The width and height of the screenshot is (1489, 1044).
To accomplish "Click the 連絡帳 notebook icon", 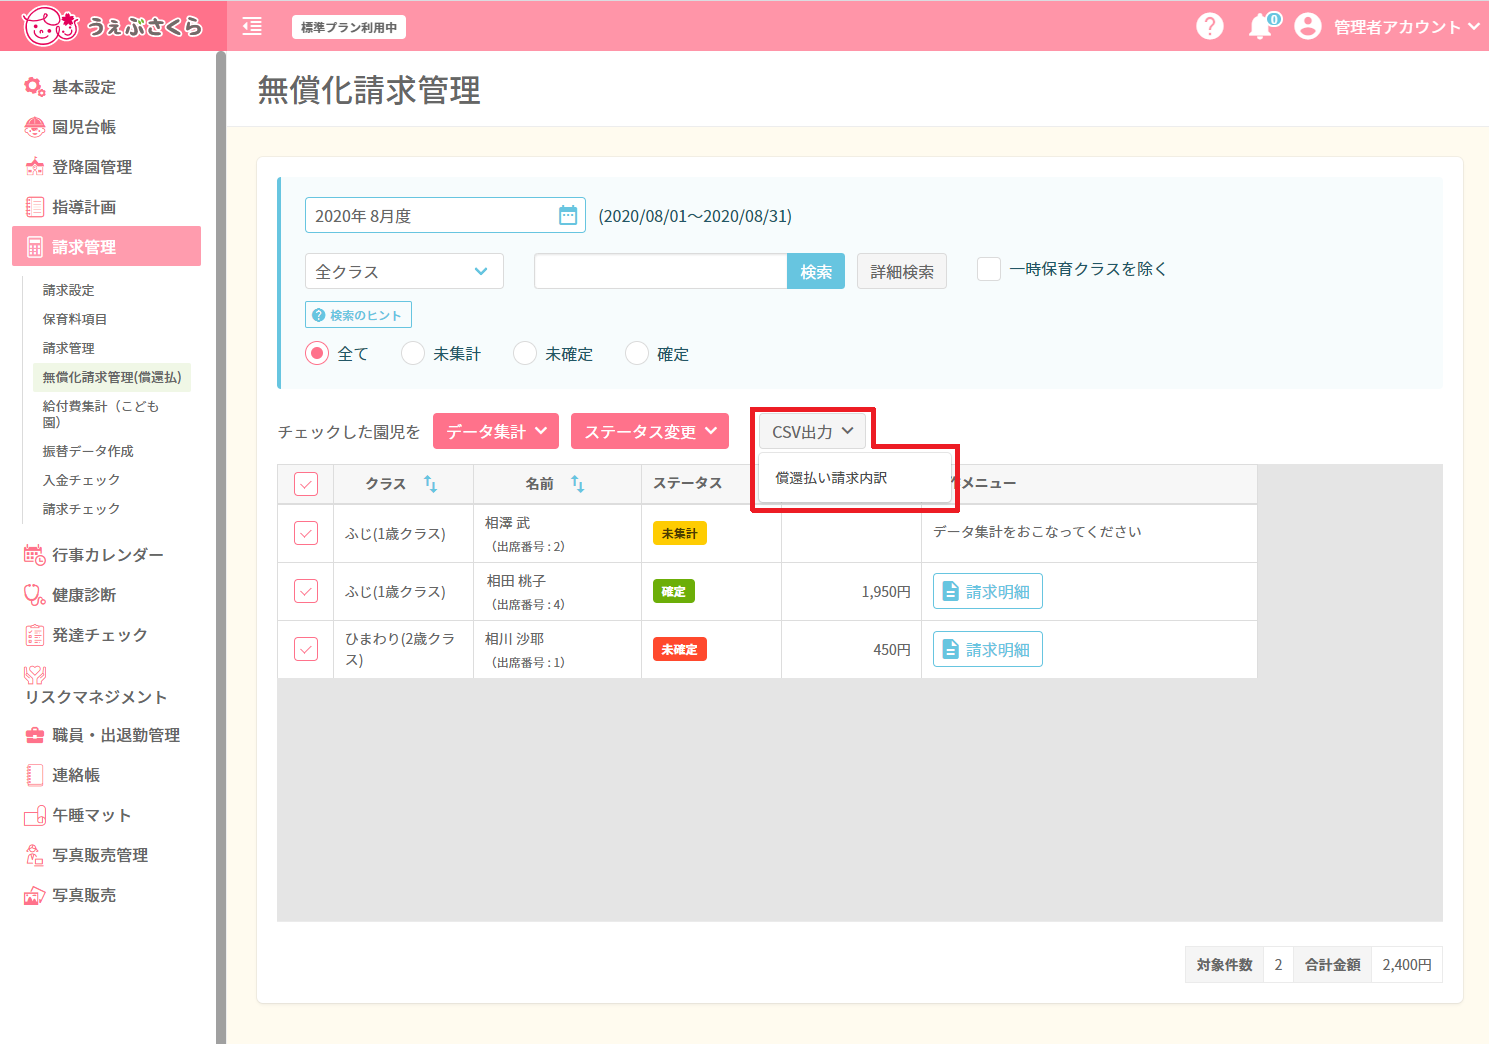I will (x=35, y=775).
